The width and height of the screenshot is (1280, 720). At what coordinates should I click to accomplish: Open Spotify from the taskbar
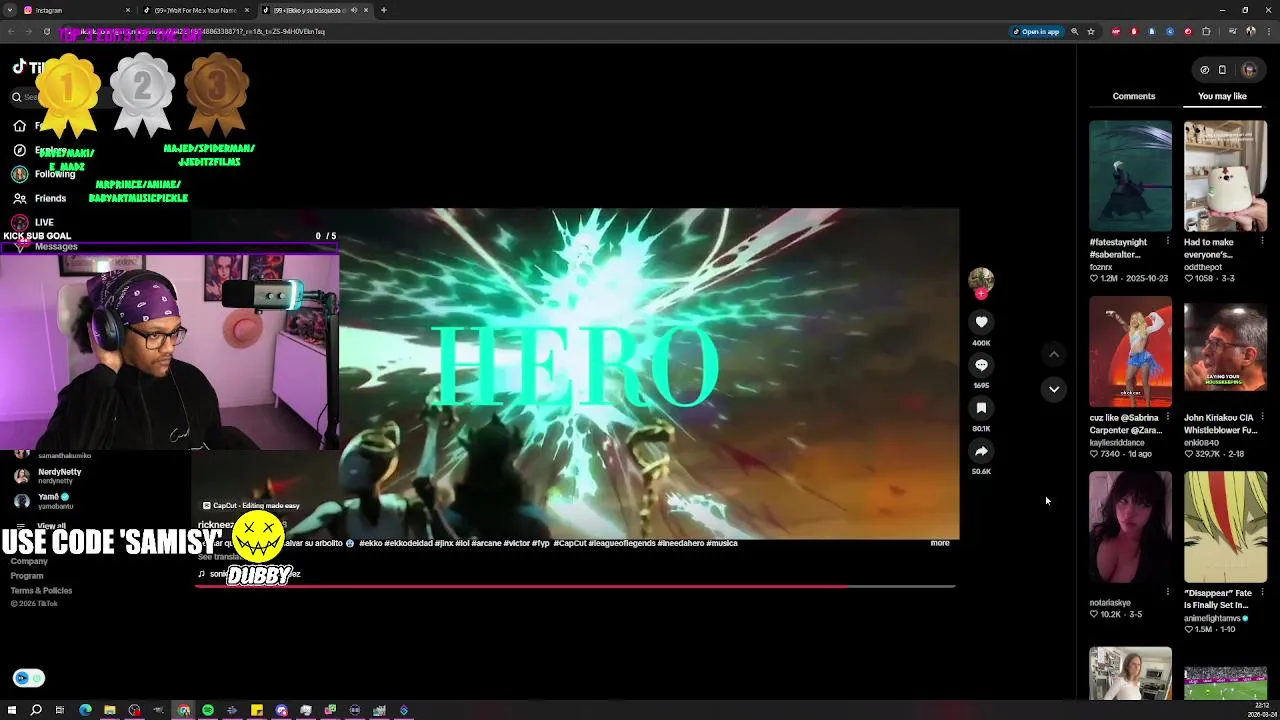[208, 710]
